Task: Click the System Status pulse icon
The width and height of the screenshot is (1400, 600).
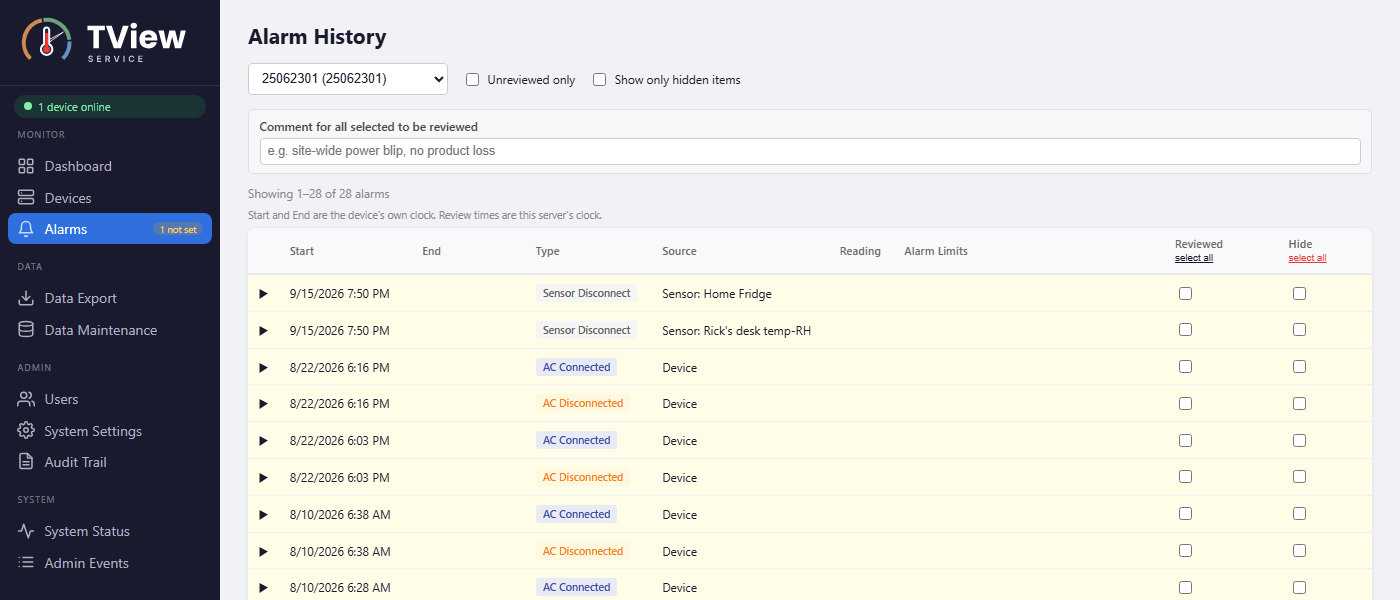Action: pyautogui.click(x=26, y=531)
